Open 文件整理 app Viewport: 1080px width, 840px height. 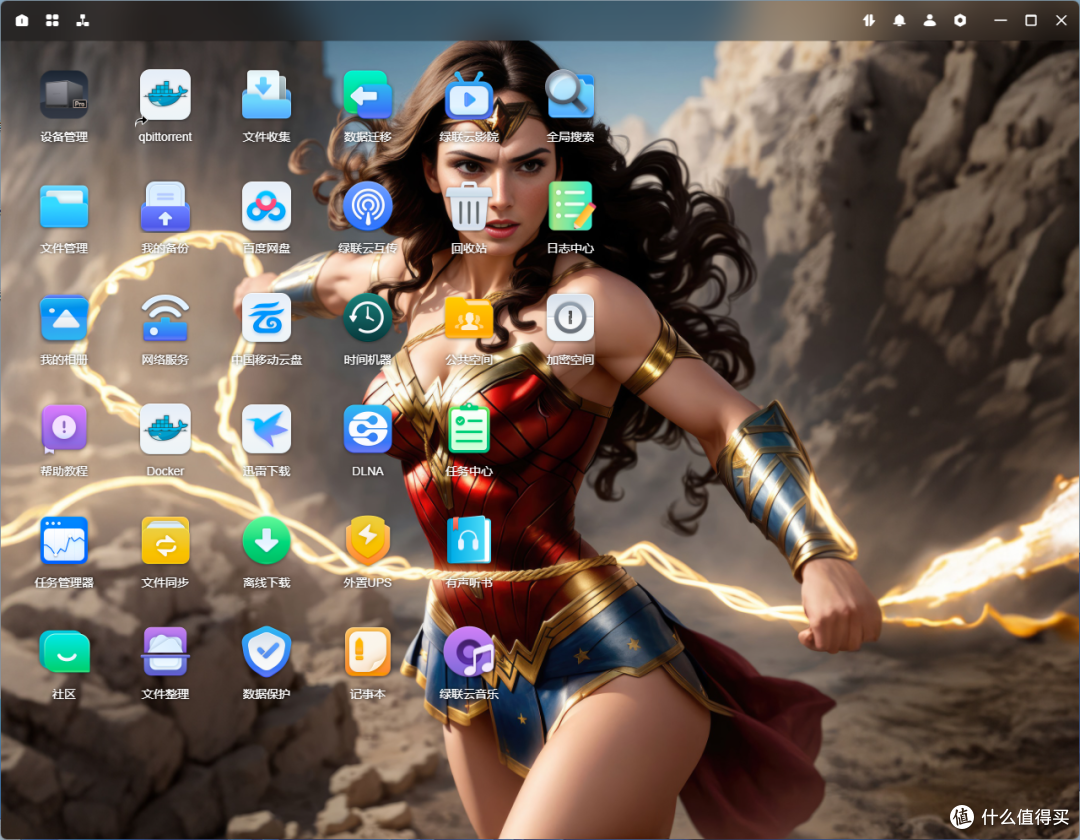165,653
